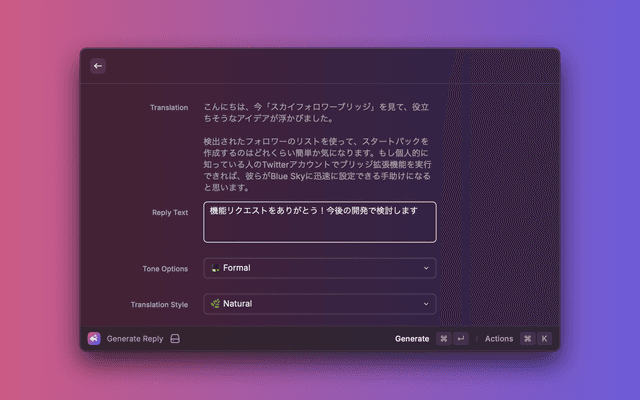
Task: Click the K key icon beside Actions
Action: pos(545,339)
